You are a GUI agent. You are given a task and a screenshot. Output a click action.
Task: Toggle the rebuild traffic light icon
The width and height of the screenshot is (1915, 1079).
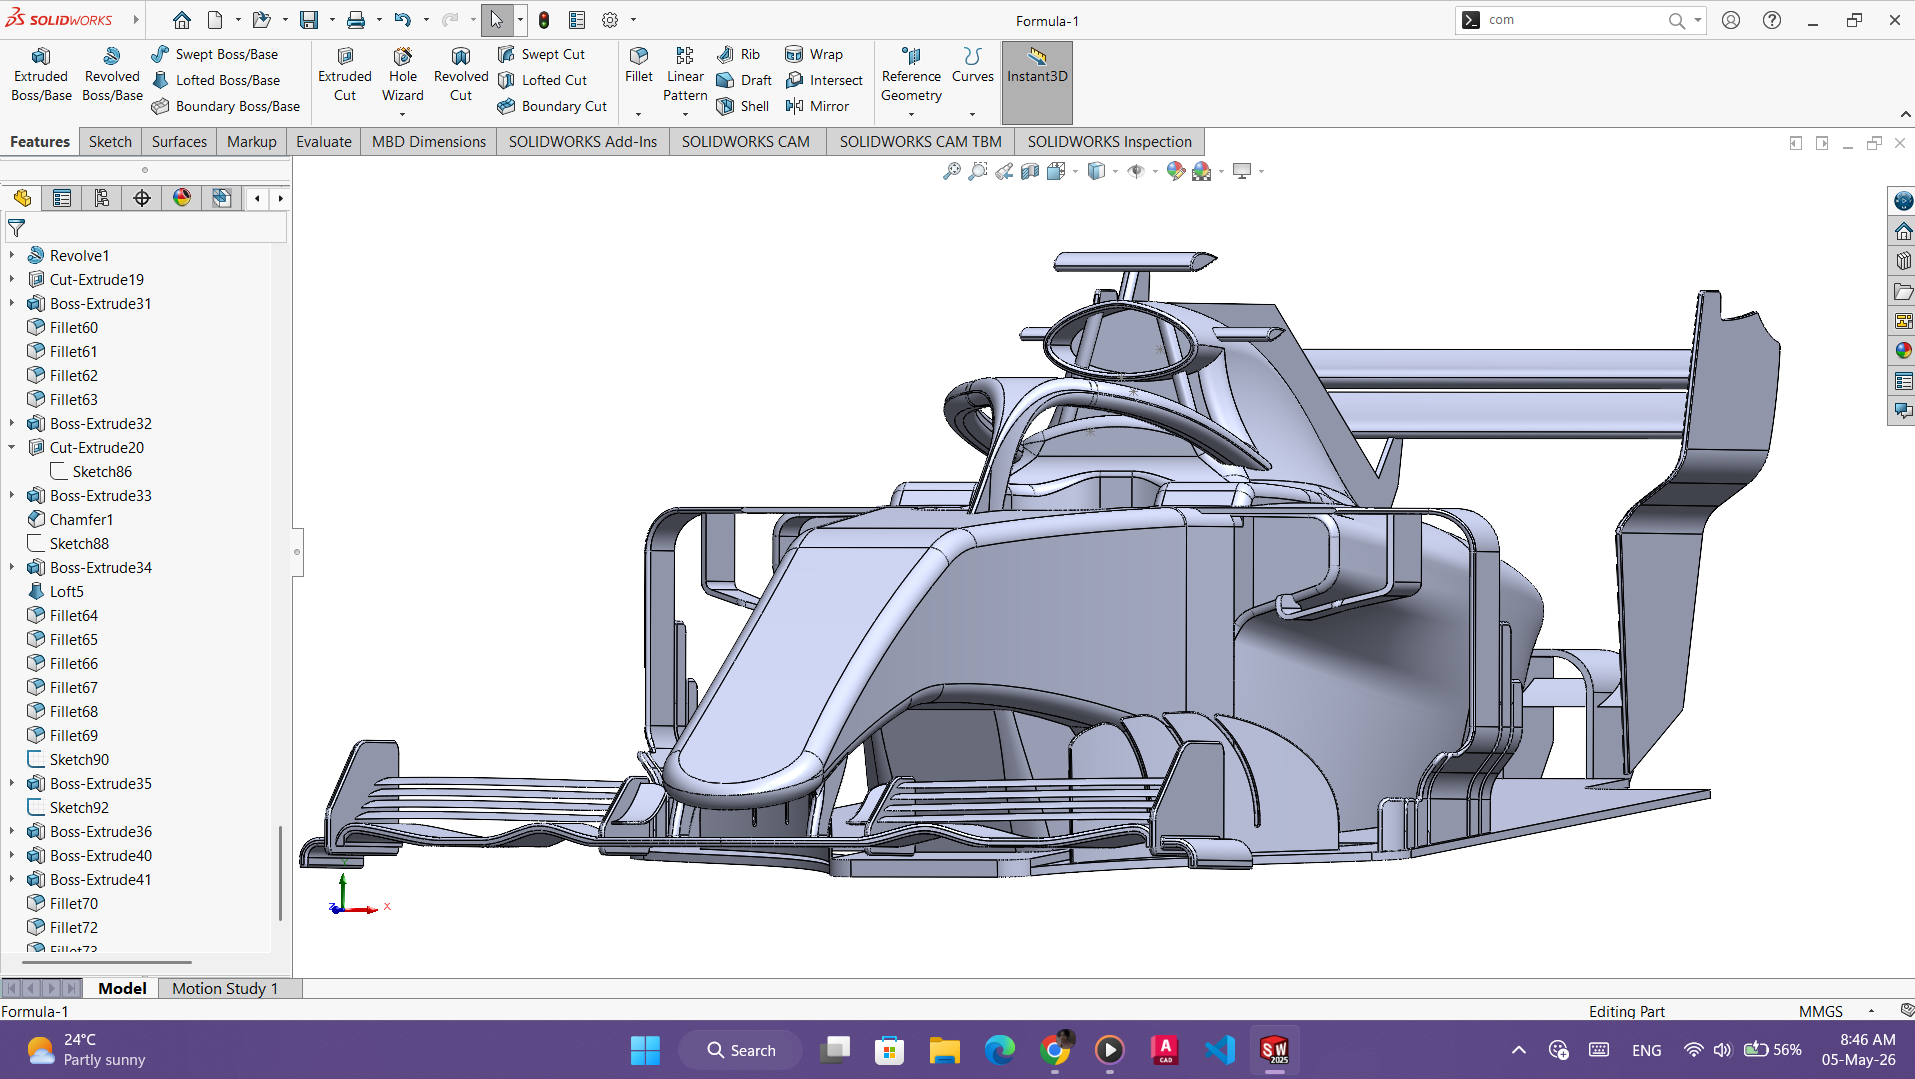coord(544,20)
